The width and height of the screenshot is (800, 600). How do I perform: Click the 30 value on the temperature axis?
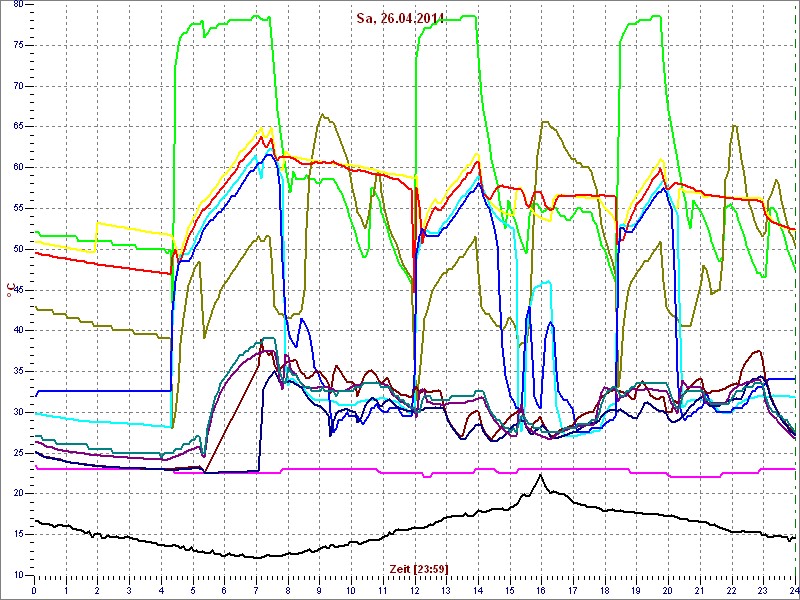pos(18,412)
